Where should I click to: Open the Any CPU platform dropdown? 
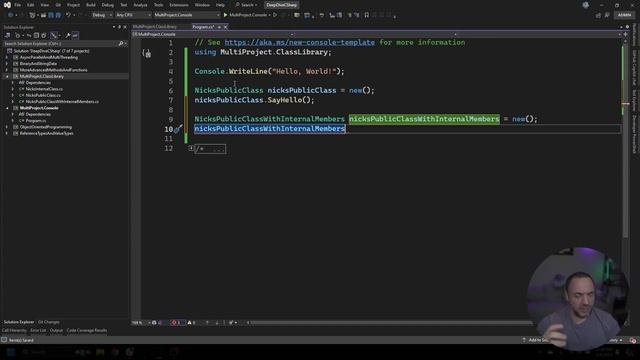click(x=133, y=15)
